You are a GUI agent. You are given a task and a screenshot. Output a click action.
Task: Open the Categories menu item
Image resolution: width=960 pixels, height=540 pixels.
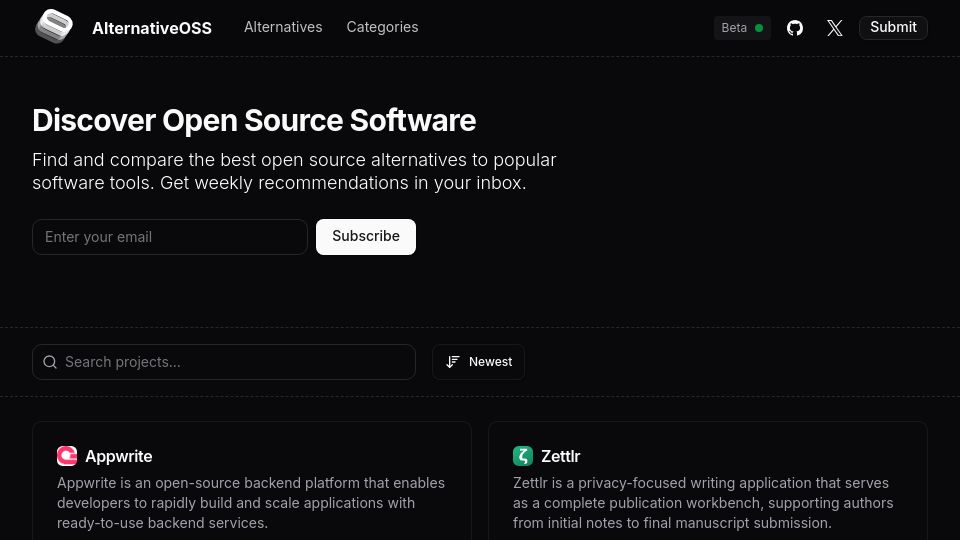click(x=382, y=27)
